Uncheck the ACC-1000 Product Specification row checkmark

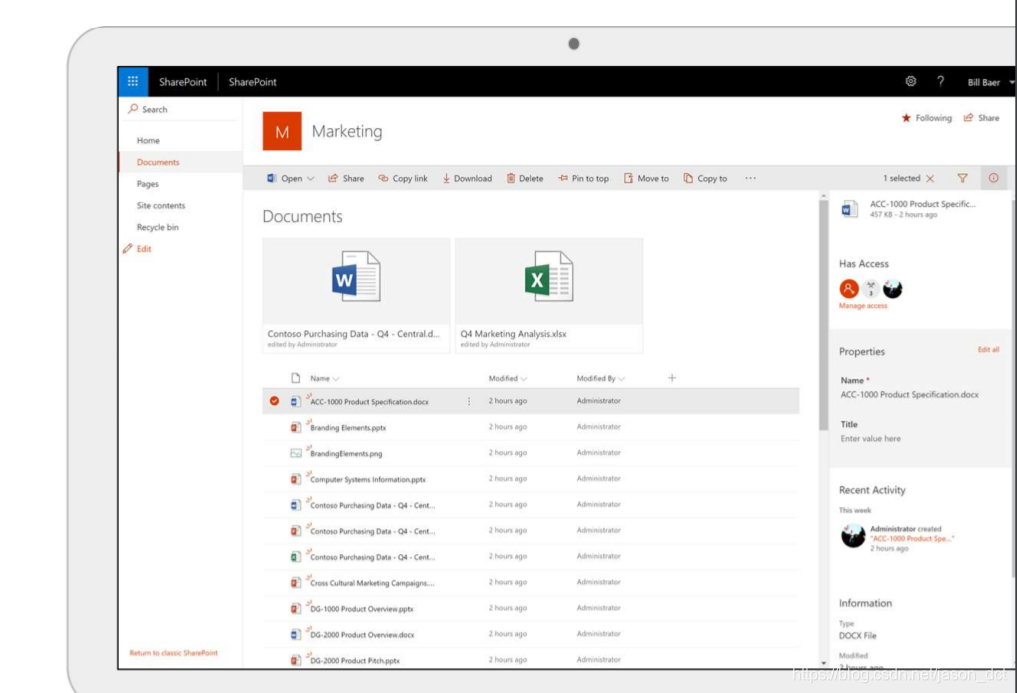tap(274, 401)
